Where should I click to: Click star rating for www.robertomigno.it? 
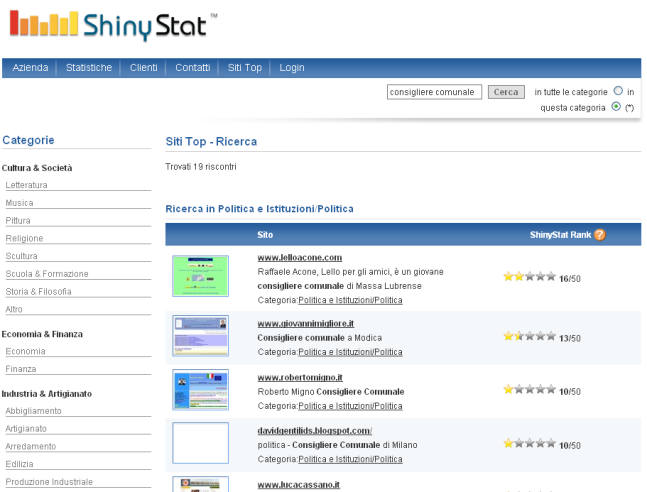tap(529, 389)
